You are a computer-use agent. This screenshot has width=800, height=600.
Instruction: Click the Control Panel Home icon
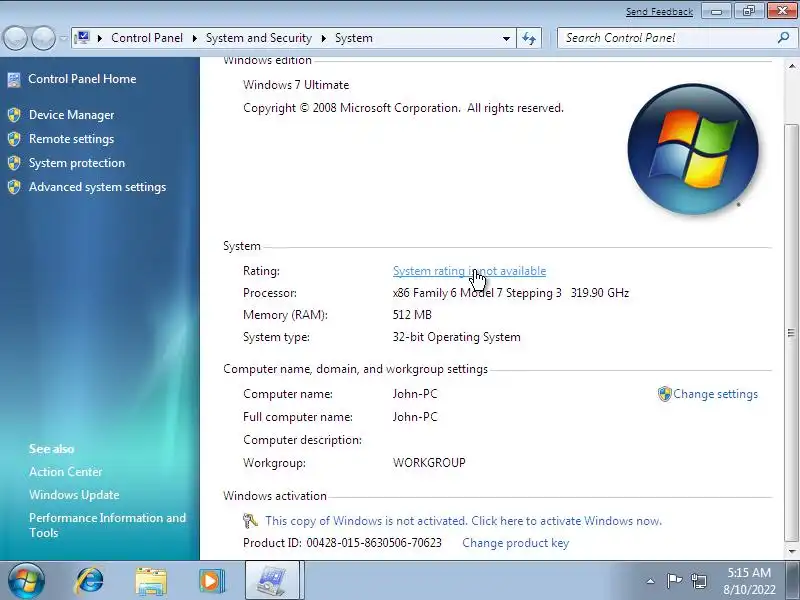[x=14, y=79]
